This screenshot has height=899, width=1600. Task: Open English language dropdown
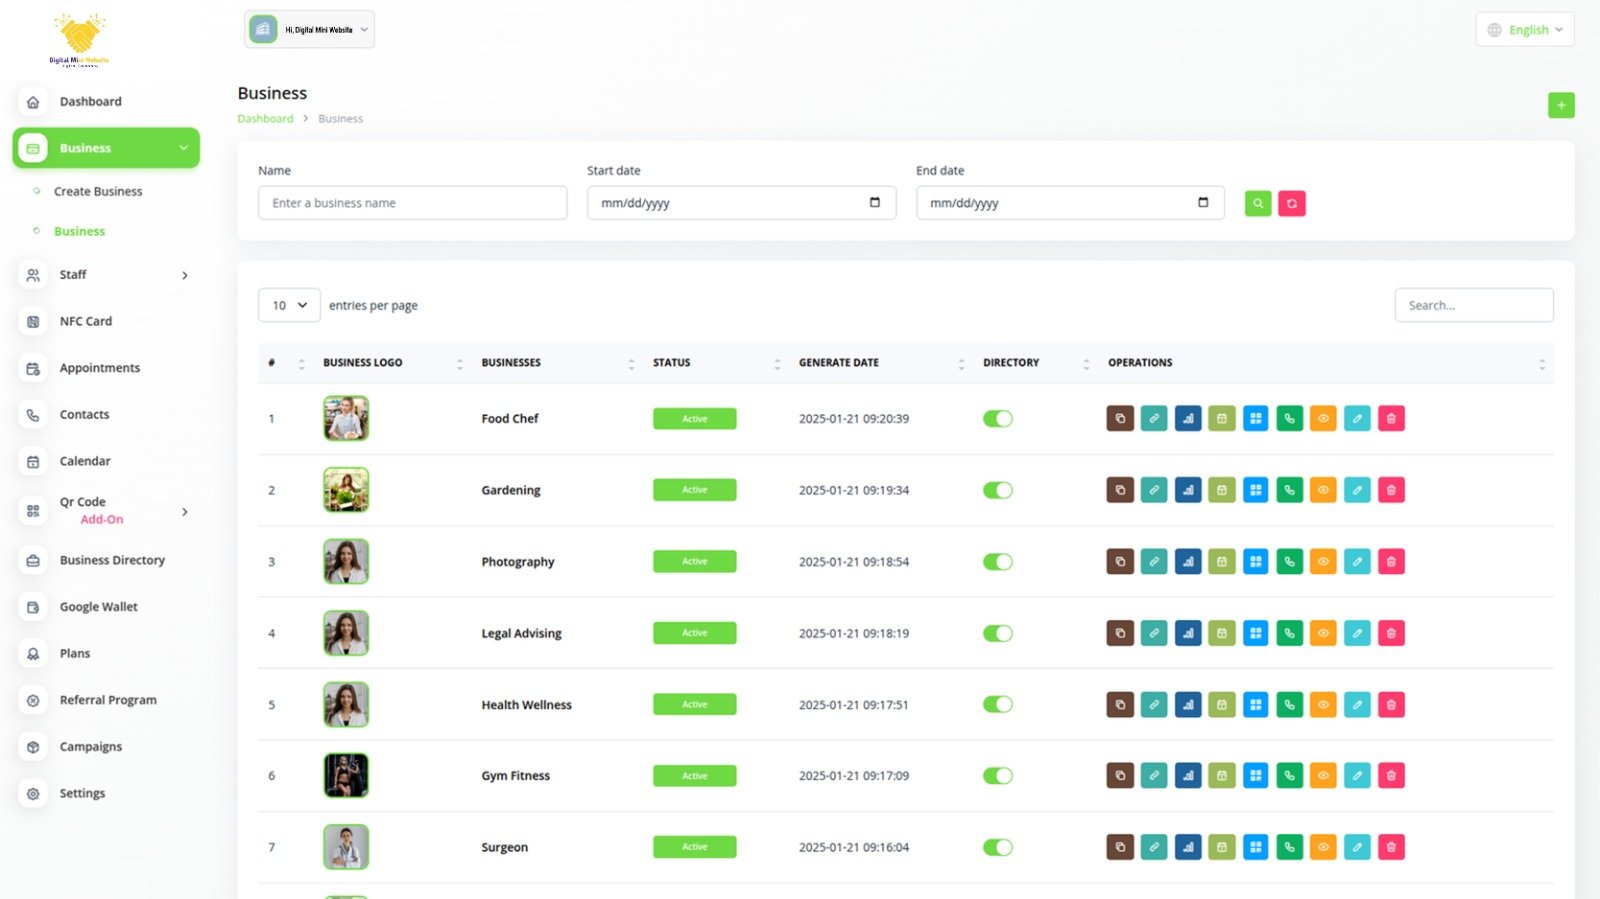click(1525, 29)
